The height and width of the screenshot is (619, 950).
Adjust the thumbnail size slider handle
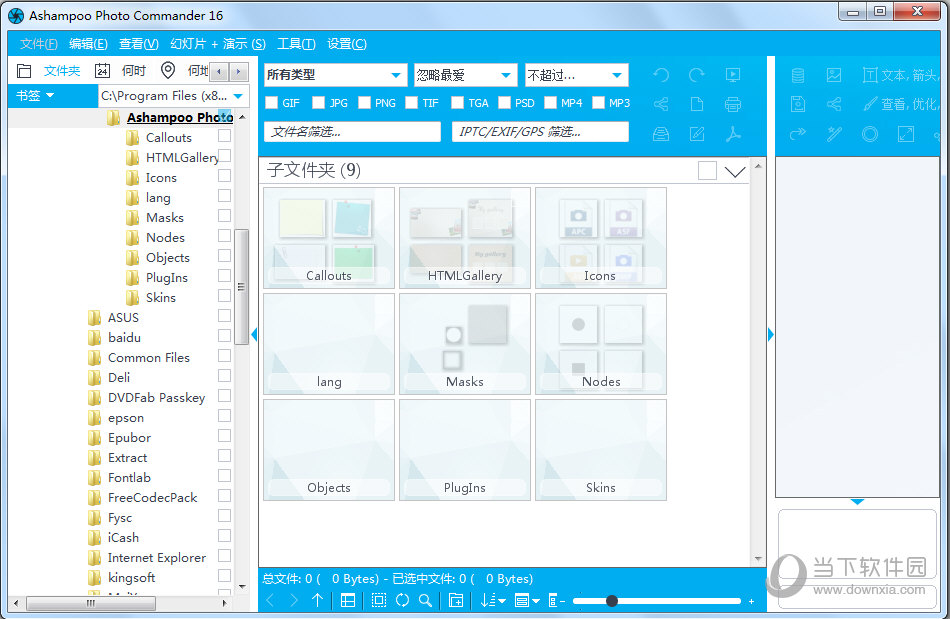click(x=612, y=600)
